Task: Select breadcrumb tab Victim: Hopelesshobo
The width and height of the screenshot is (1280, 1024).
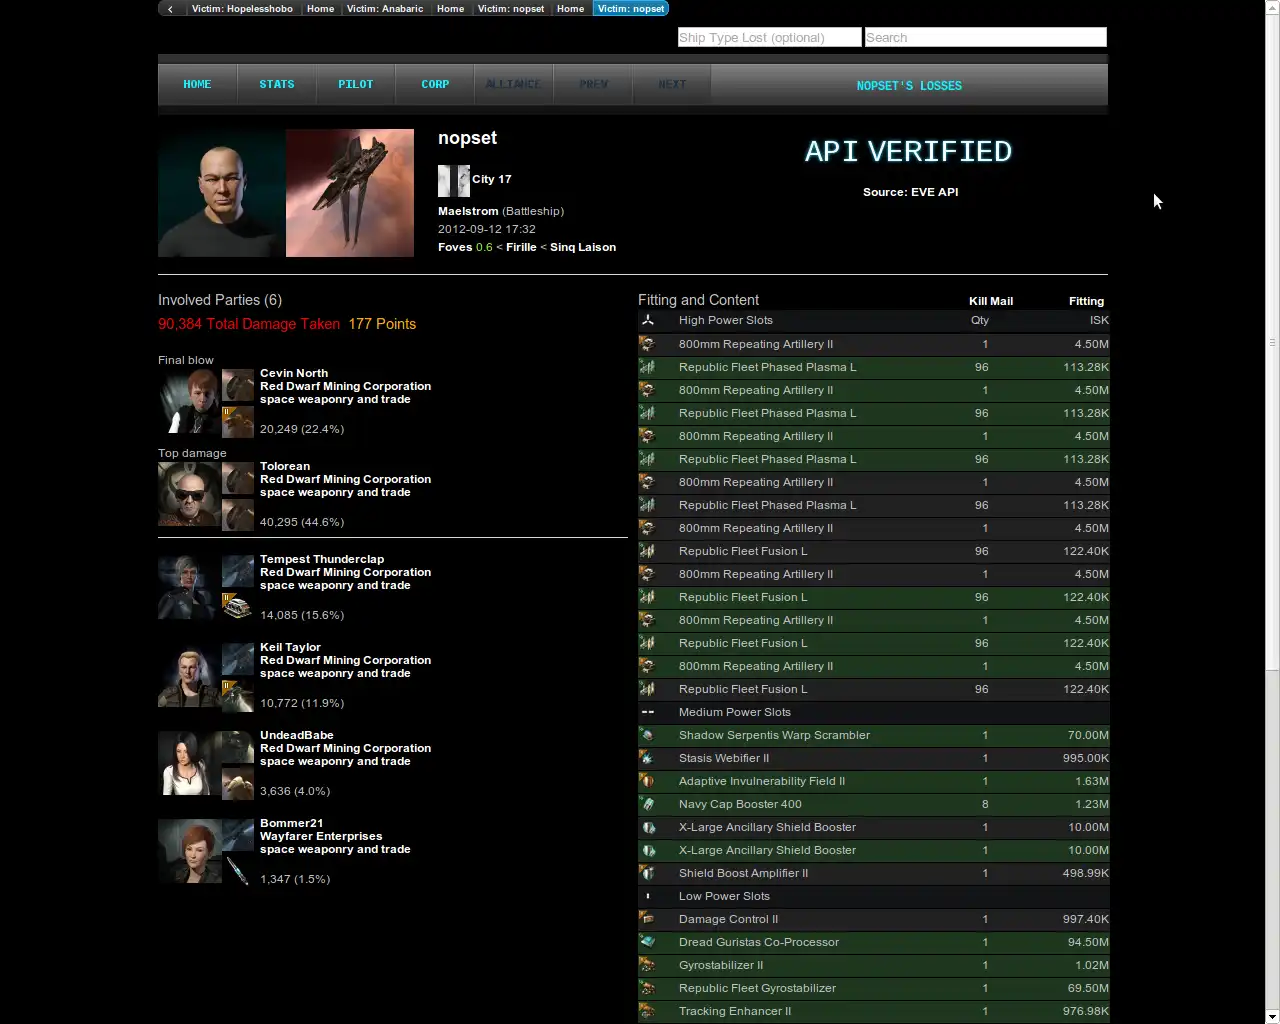Action: point(242,9)
